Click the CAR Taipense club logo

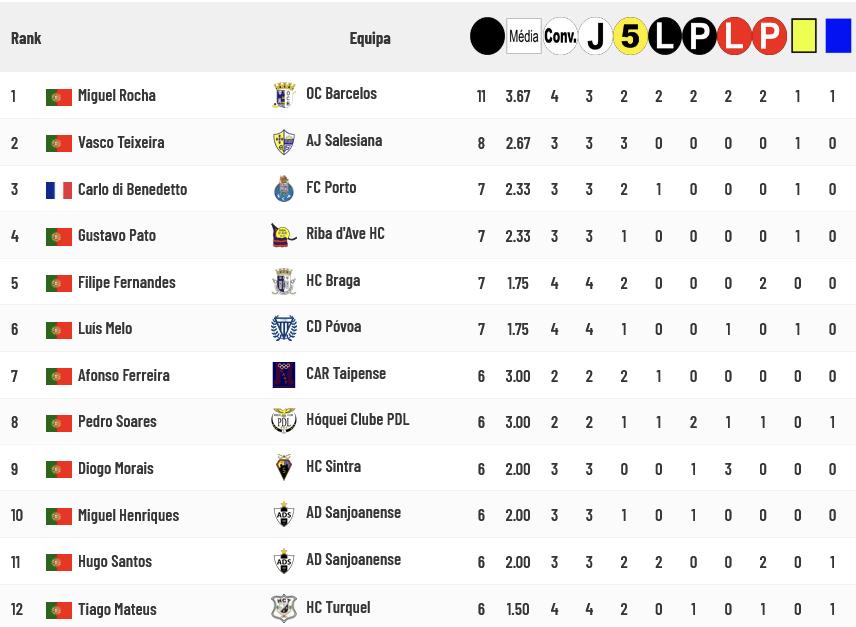[284, 375]
